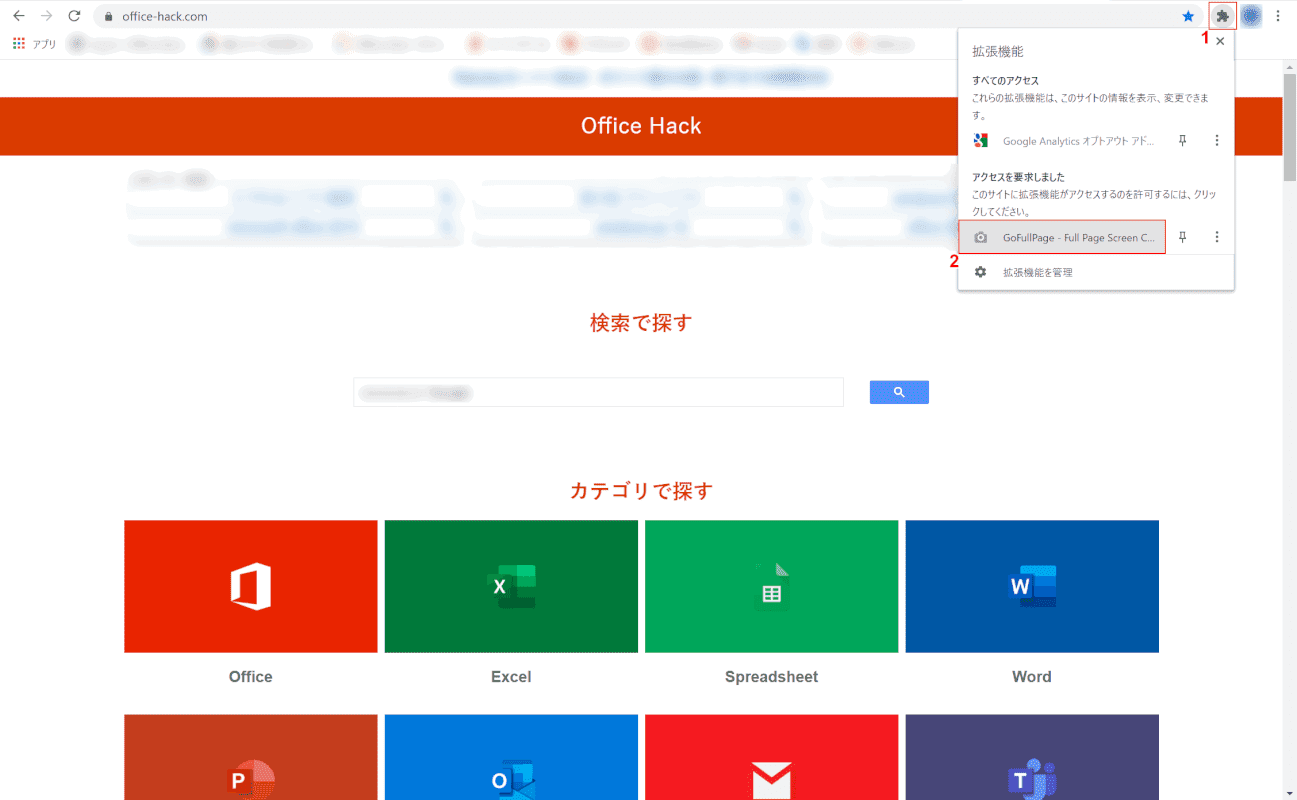Image resolution: width=1297 pixels, height=800 pixels.
Task: Open the Extensions puzzle icon
Action: (1222, 16)
